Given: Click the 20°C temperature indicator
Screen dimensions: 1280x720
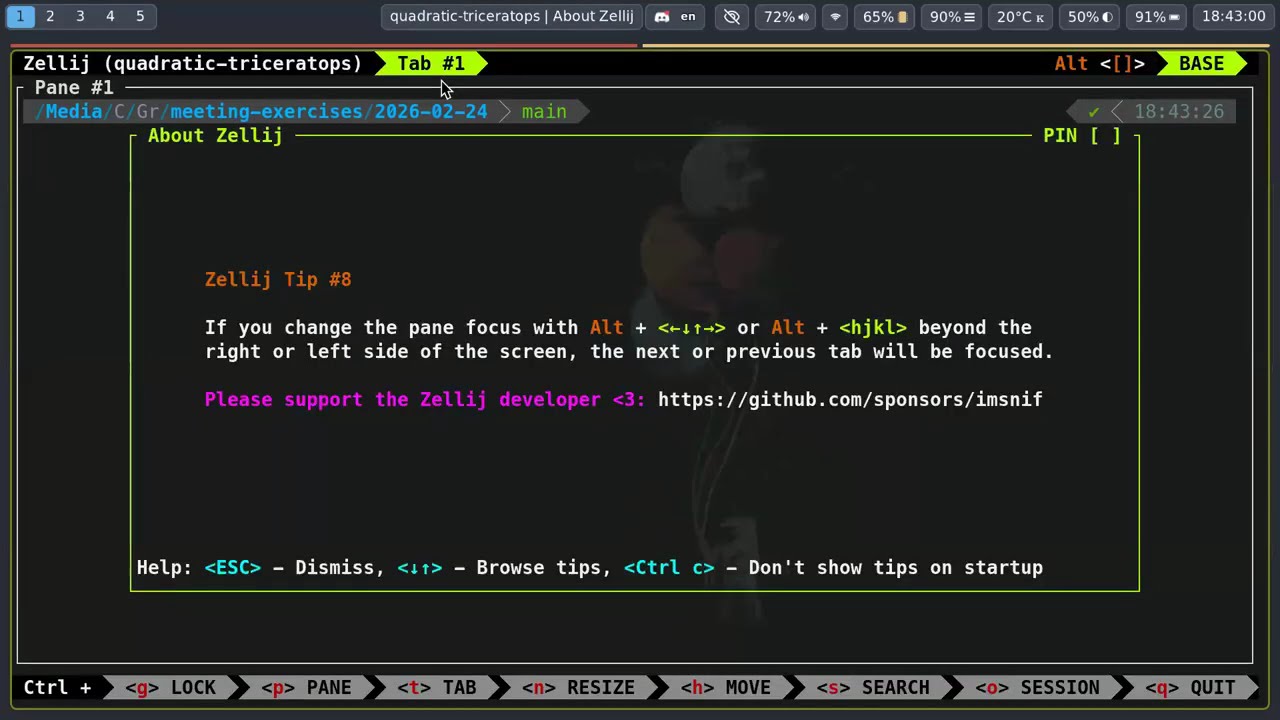Looking at the screenshot, I should 1020,16.
